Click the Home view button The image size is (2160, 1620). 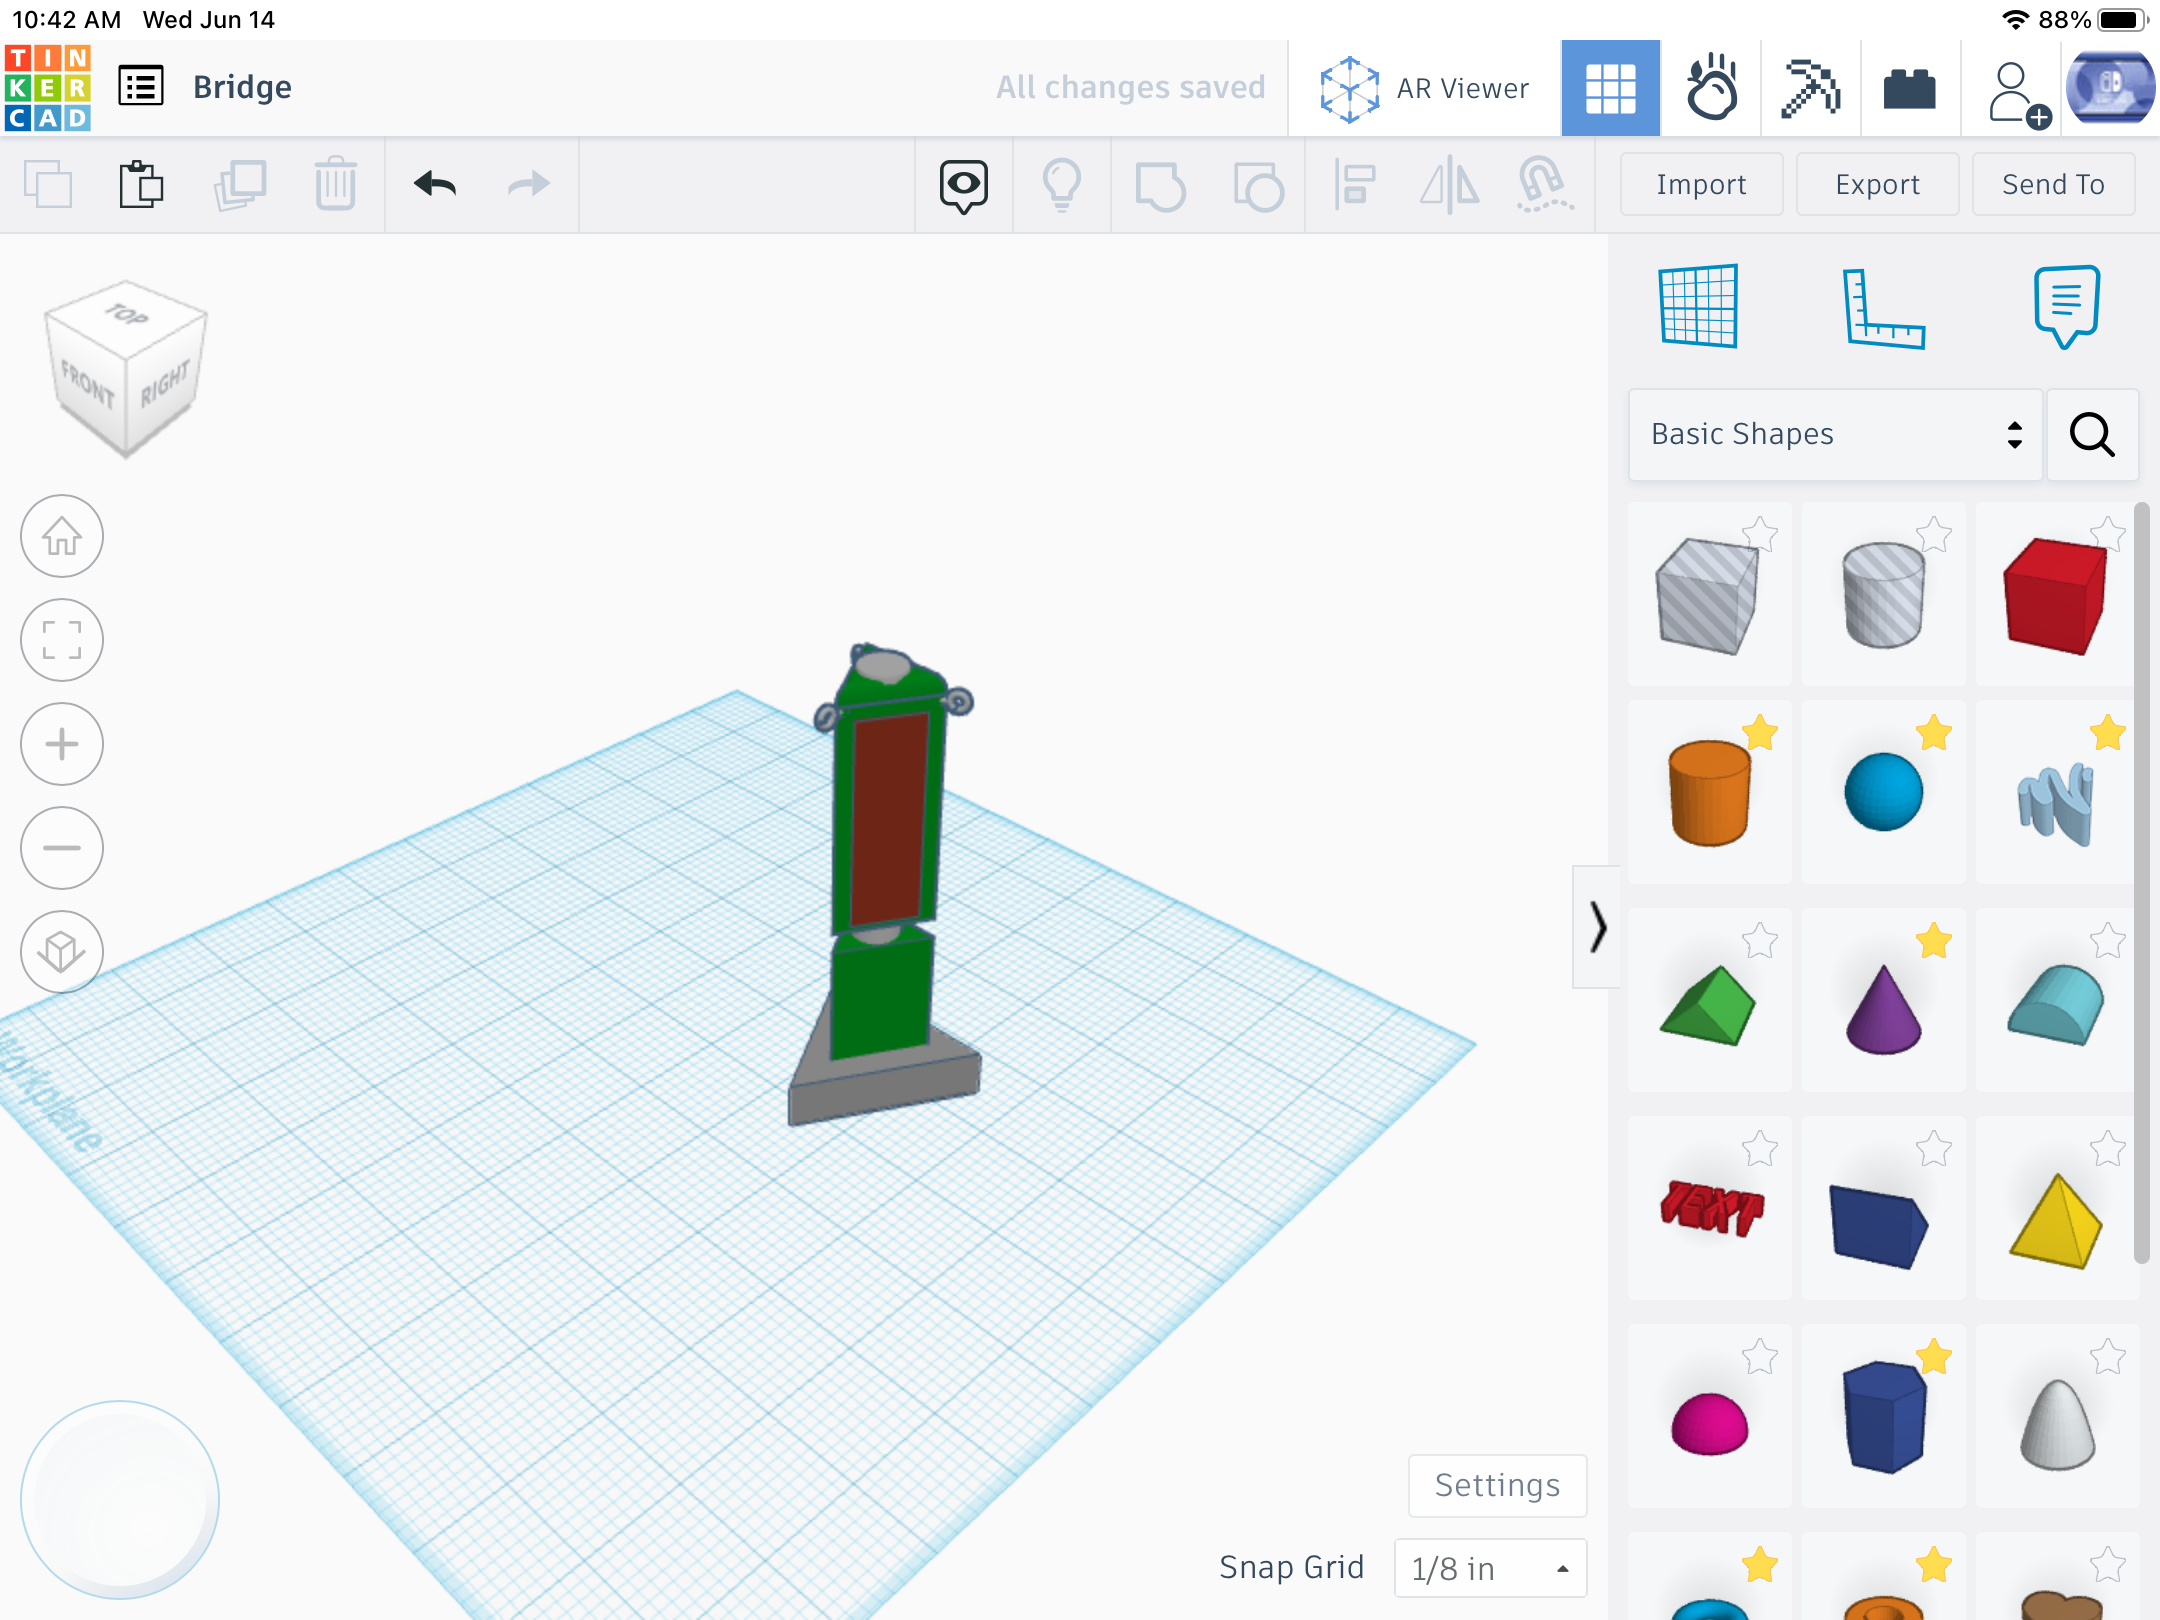click(x=62, y=537)
